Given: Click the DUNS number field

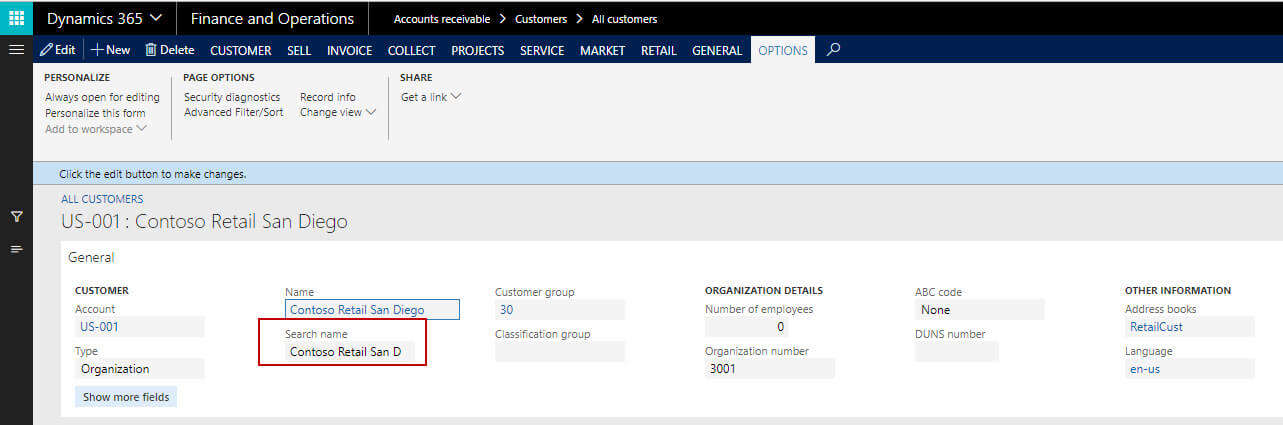Looking at the screenshot, I should tap(957, 351).
